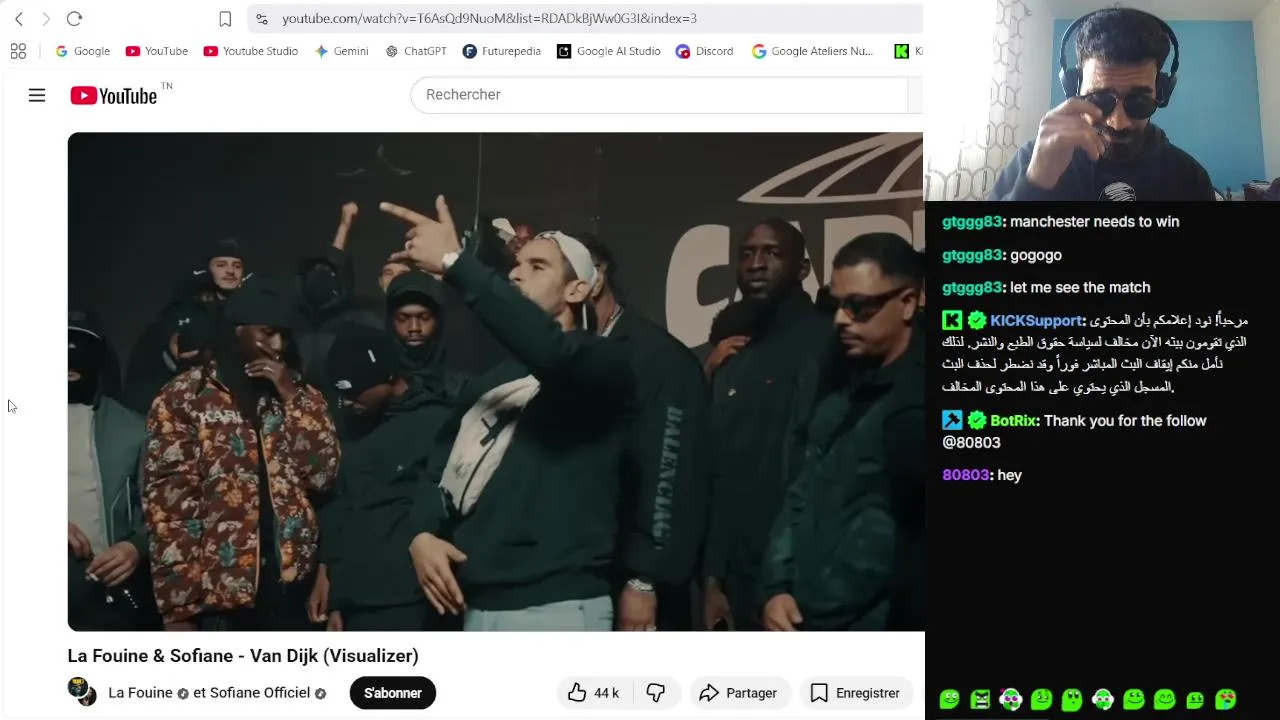Open the Google AI Studio bookmark
Image resolution: width=1280 pixels, height=720 pixels.
pos(609,51)
